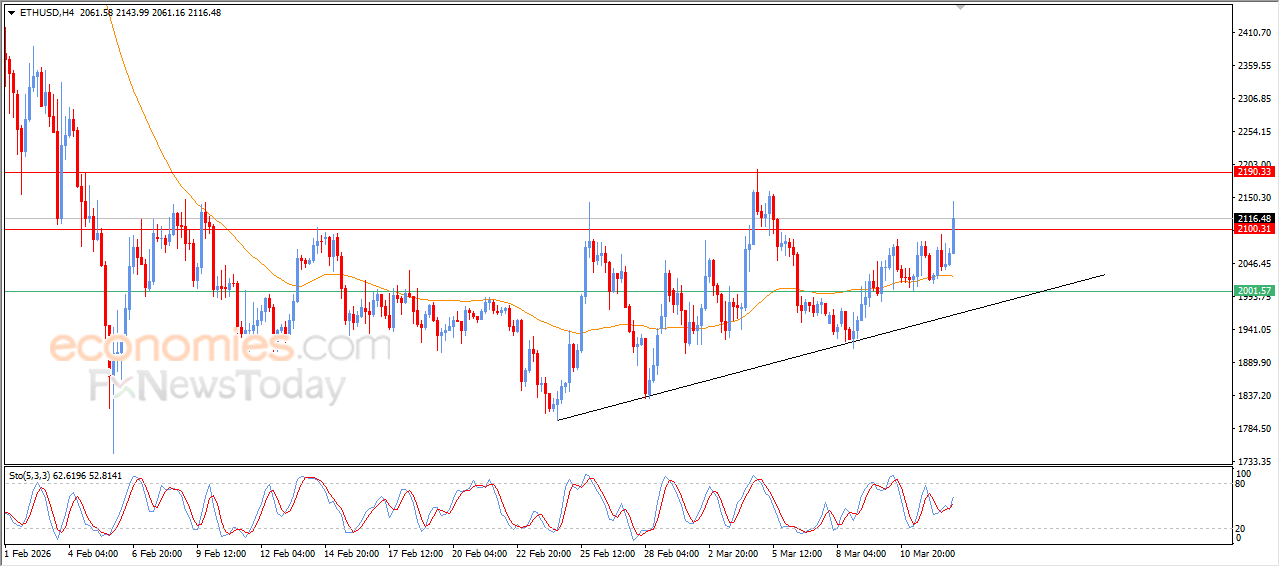This screenshot has width=1280, height=567.
Task: Click the gray chart shift marker triangle
Action: point(961,7)
